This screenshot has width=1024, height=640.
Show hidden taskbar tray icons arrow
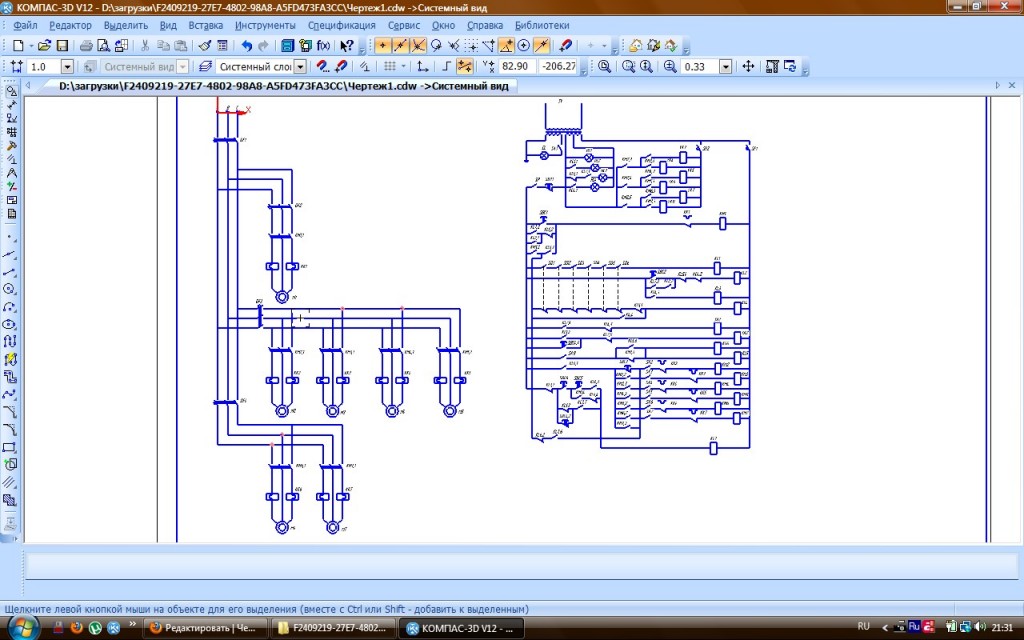[x=886, y=627]
